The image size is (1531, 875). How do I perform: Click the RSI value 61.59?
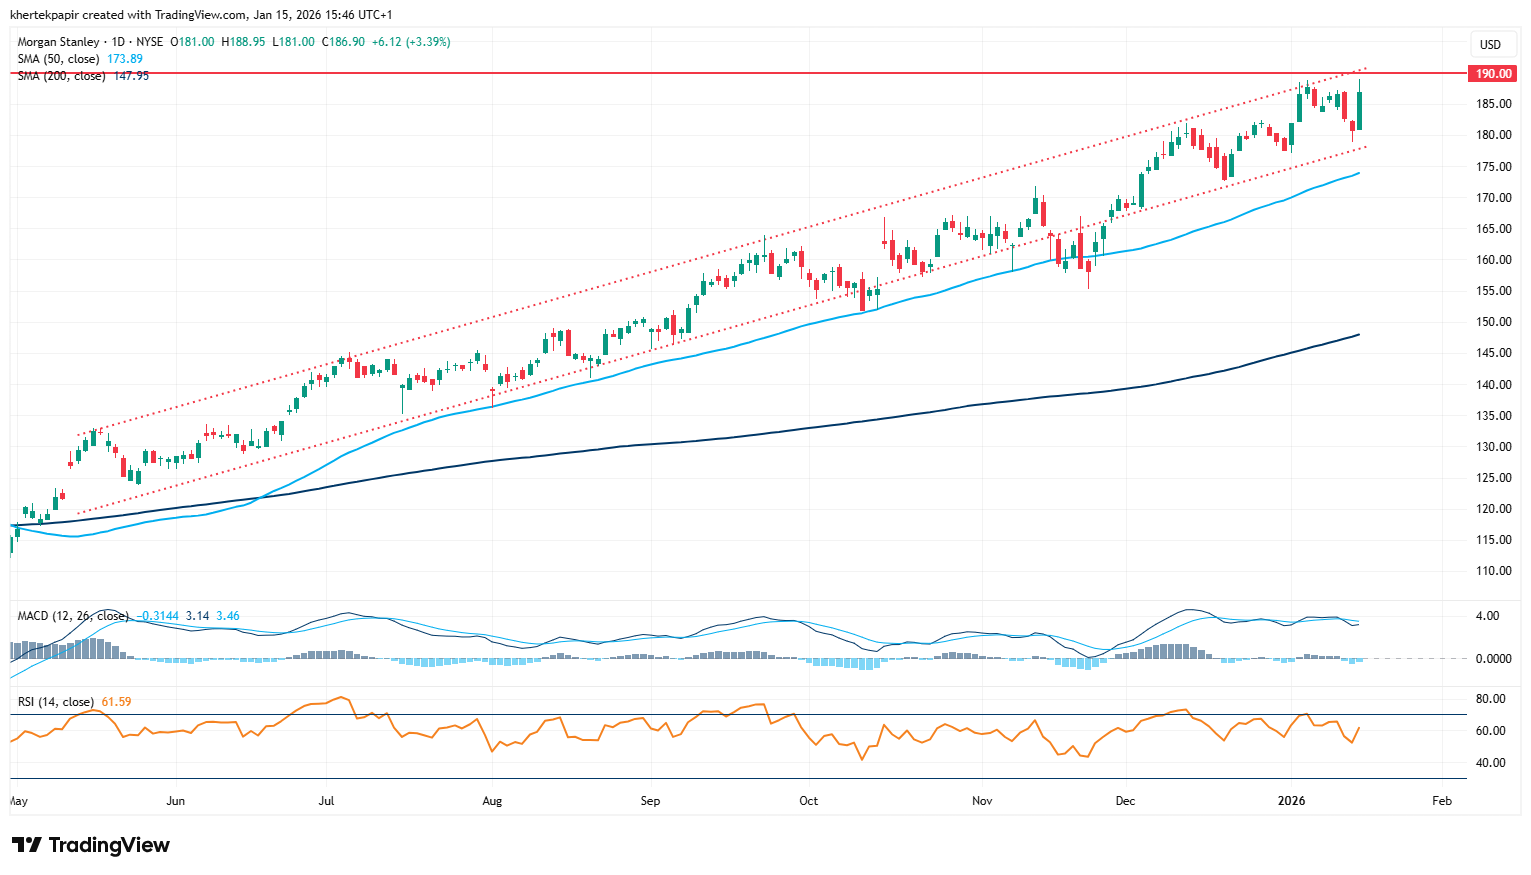coord(116,702)
